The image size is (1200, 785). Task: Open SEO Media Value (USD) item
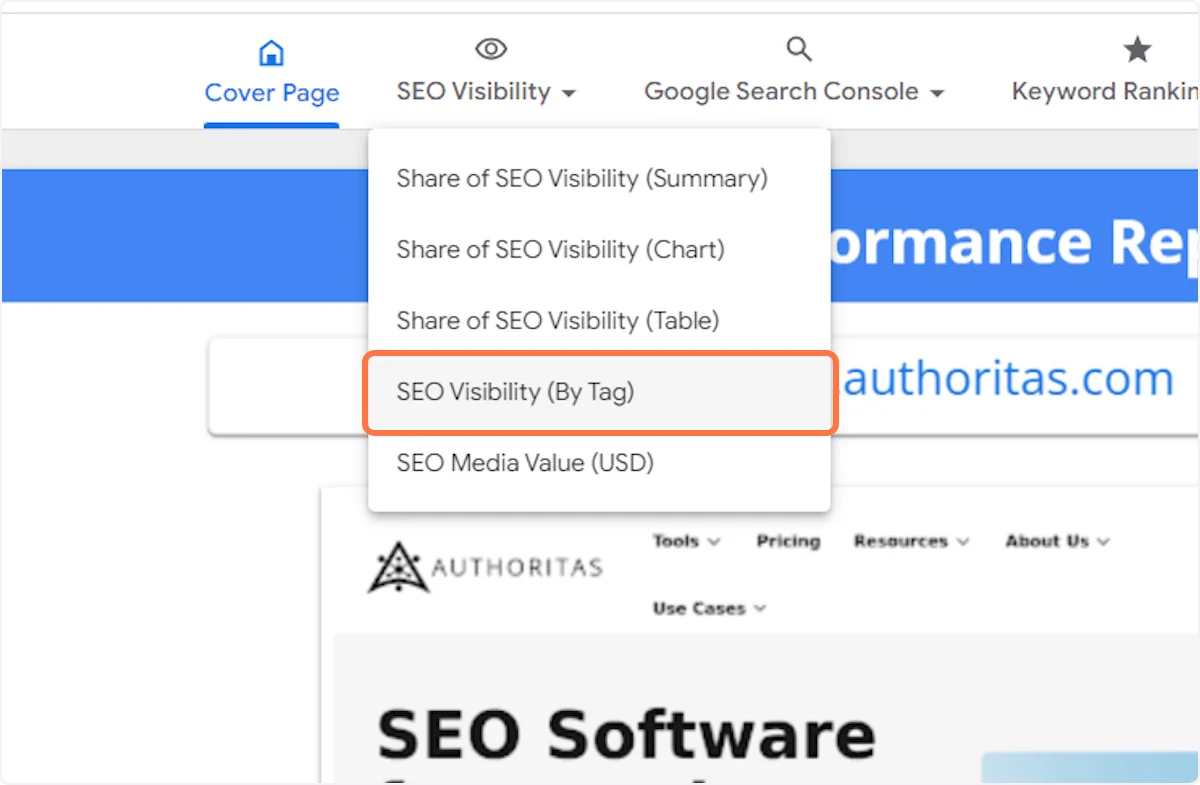[x=524, y=463]
